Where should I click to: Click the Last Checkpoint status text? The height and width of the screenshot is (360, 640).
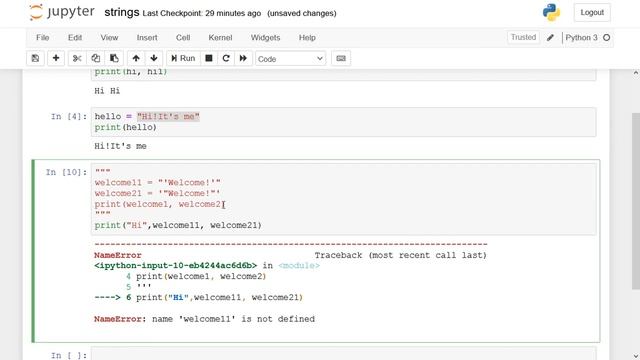(x=202, y=13)
